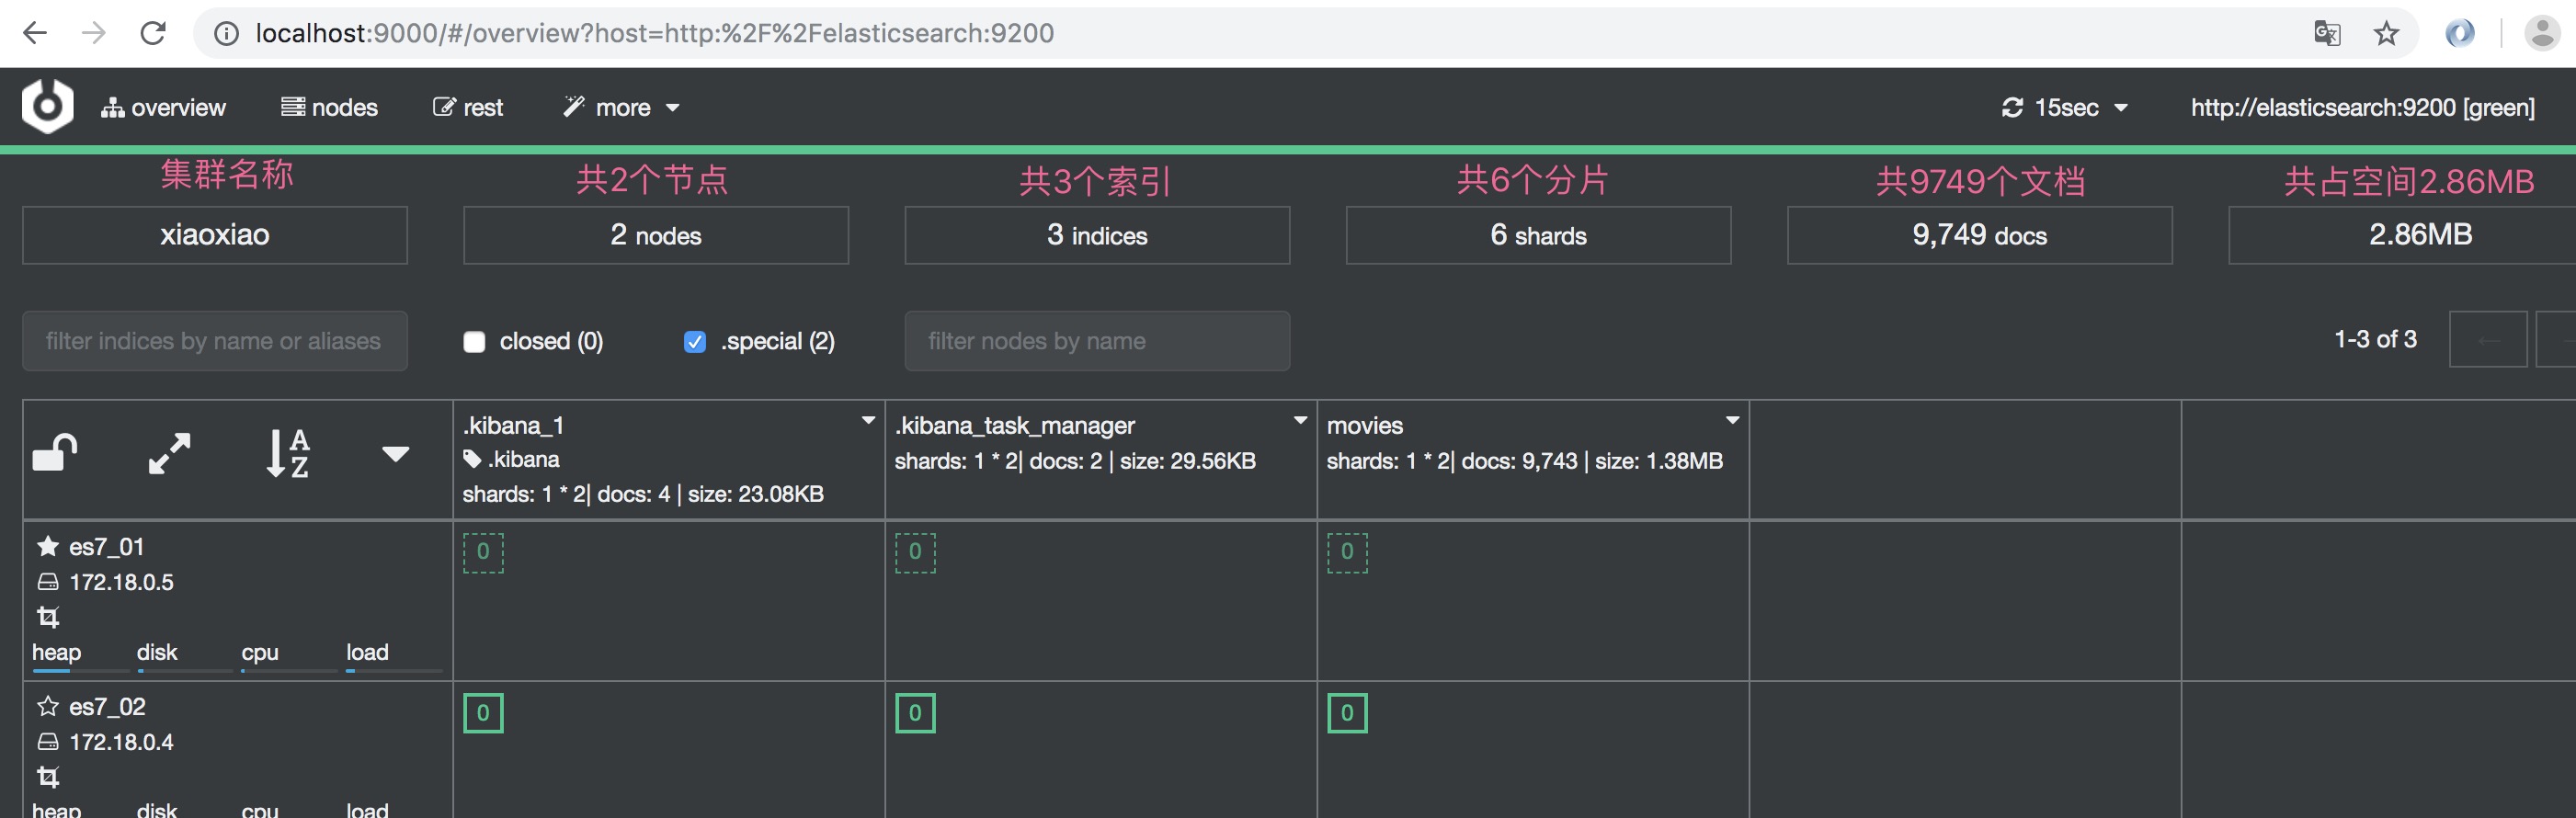Expand the movies index options arrow
The width and height of the screenshot is (2576, 818).
tap(1732, 421)
